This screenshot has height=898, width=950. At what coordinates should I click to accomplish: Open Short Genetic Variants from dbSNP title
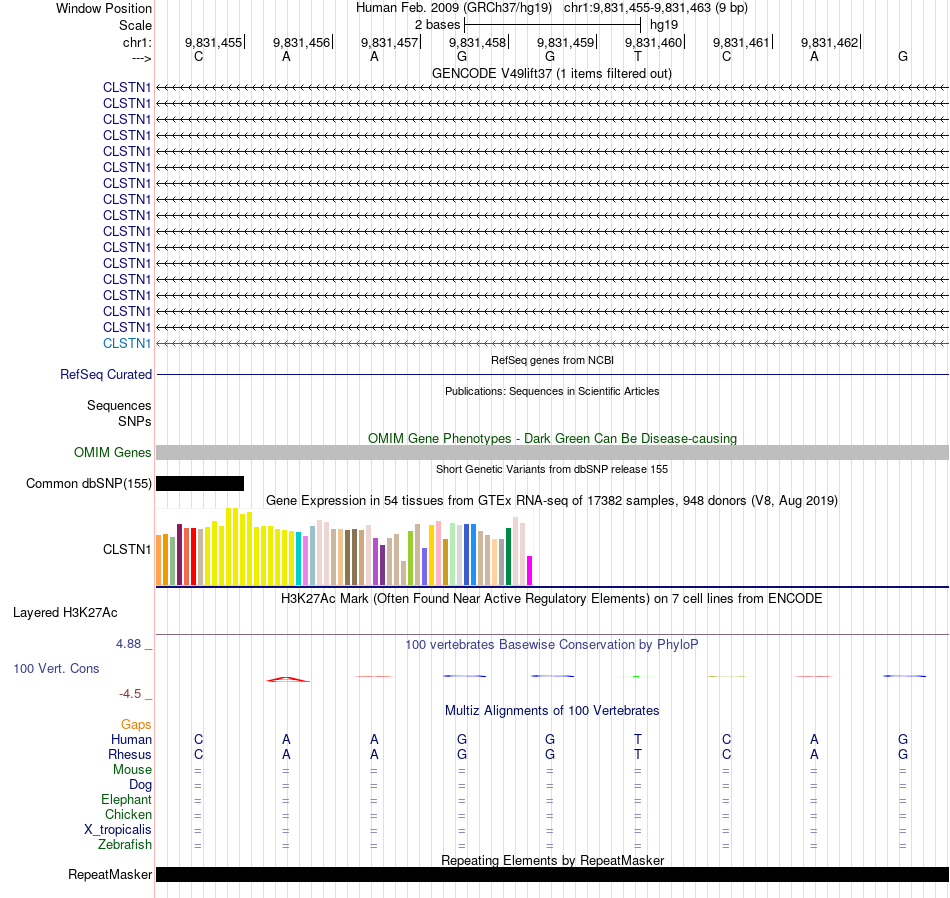pyautogui.click(x=552, y=469)
